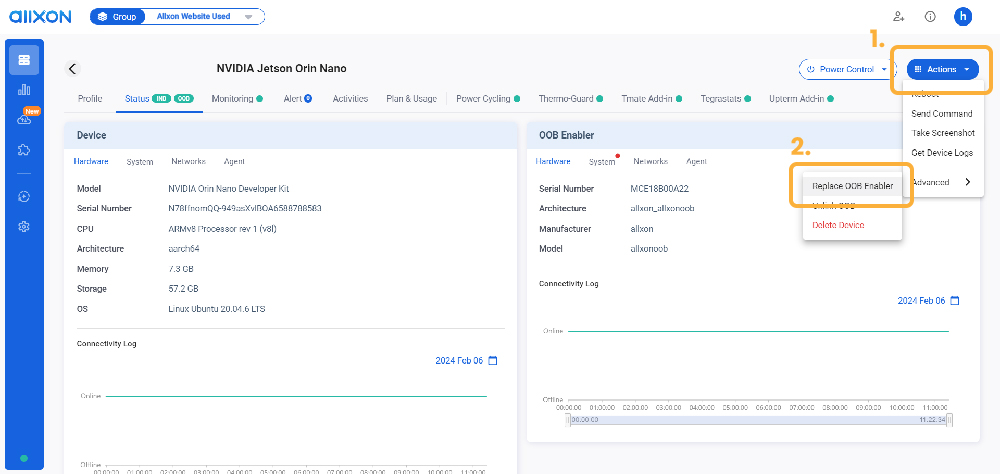Choose Get Device Logs from Actions menu

click(942, 153)
